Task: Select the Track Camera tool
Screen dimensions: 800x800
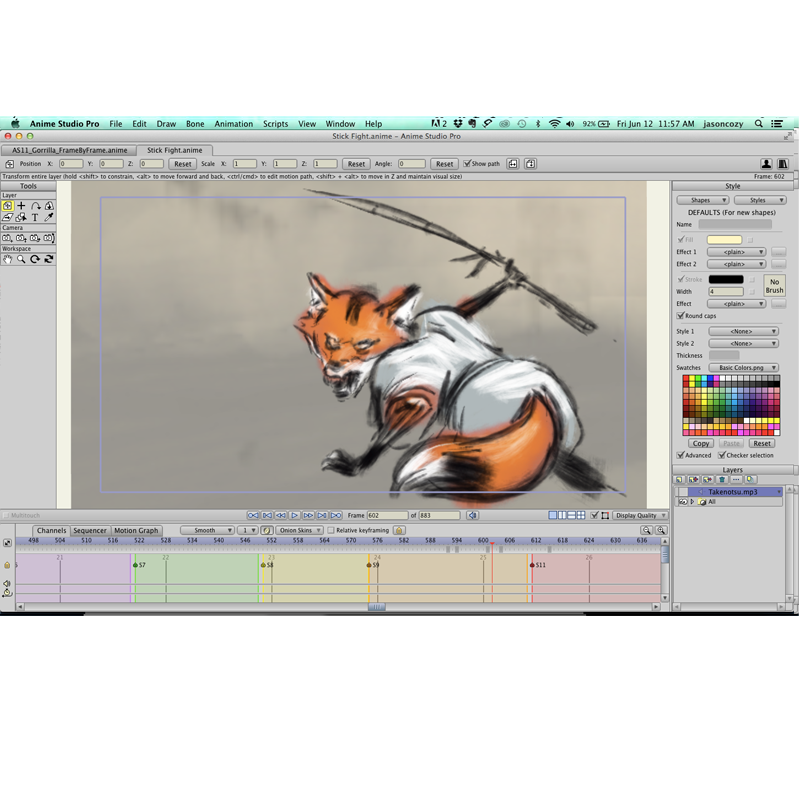Action: point(7,238)
